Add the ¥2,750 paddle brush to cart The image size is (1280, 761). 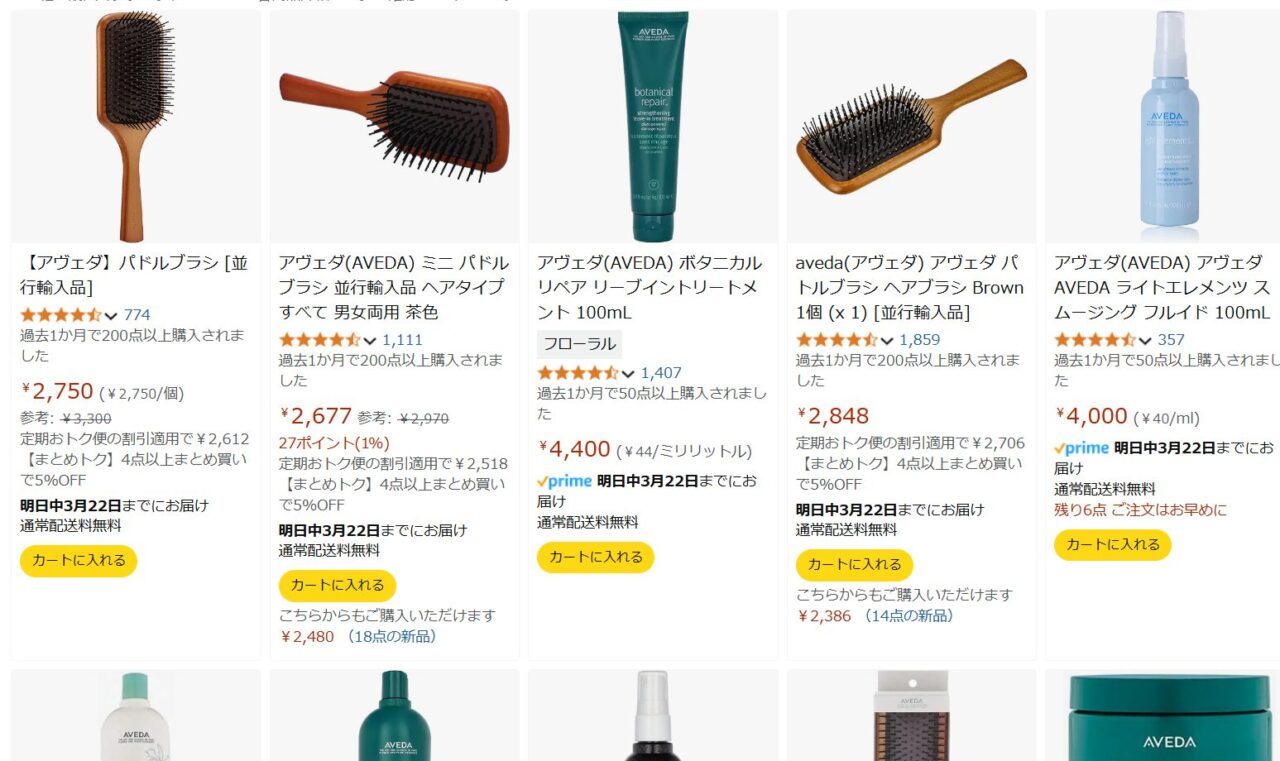(x=79, y=561)
